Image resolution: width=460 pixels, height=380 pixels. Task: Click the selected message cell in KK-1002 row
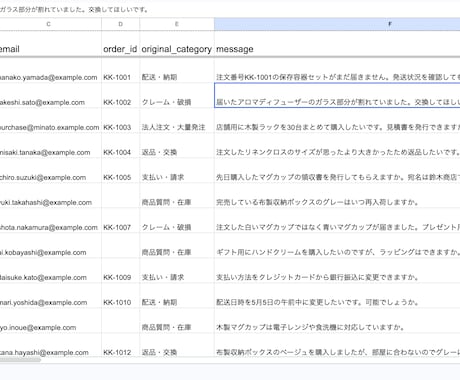337,96
